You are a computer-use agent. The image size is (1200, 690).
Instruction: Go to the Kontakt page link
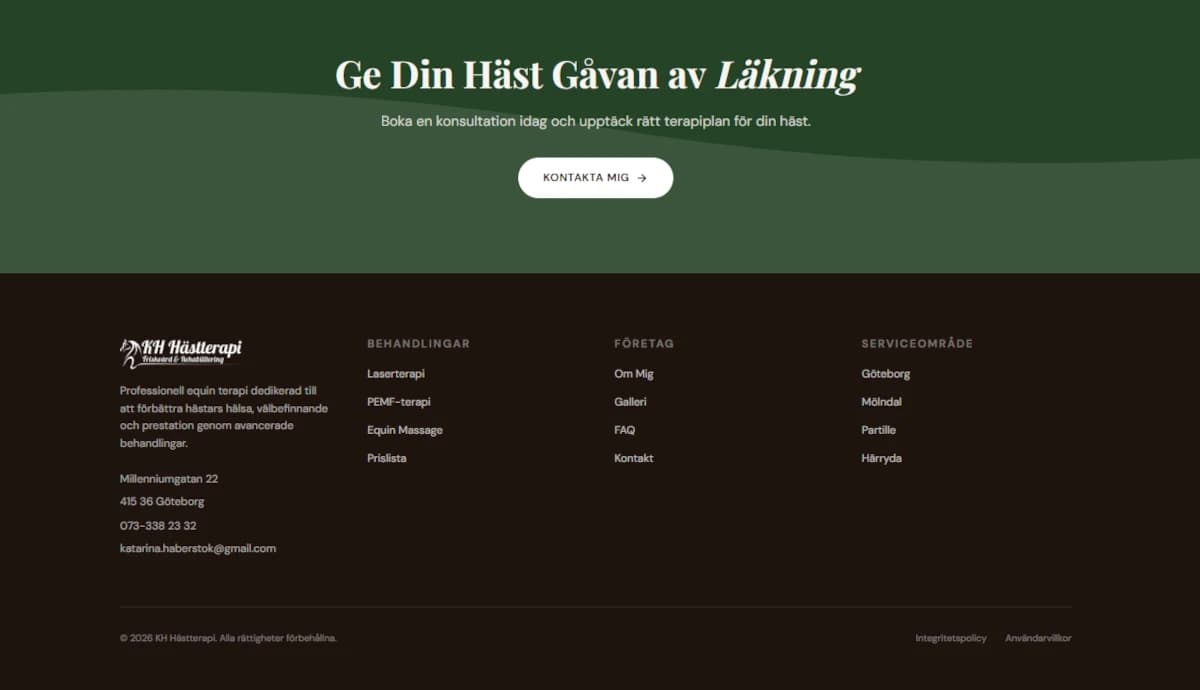coord(633,458)
